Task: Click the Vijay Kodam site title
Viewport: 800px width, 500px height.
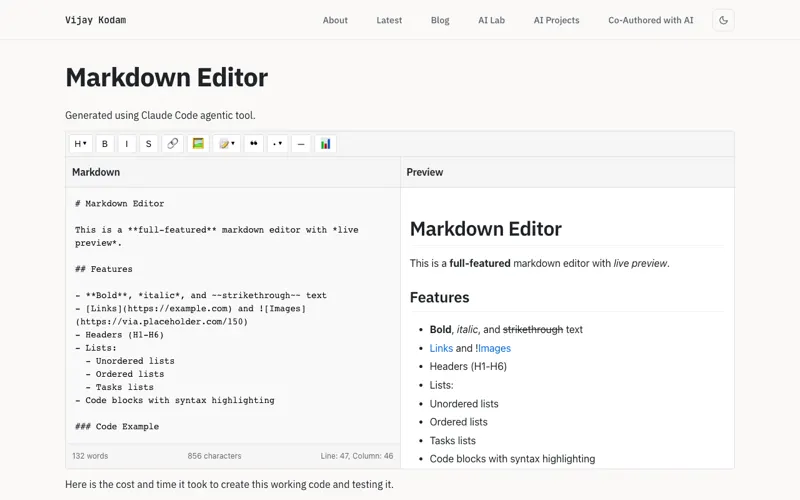Action: point(95,20)
